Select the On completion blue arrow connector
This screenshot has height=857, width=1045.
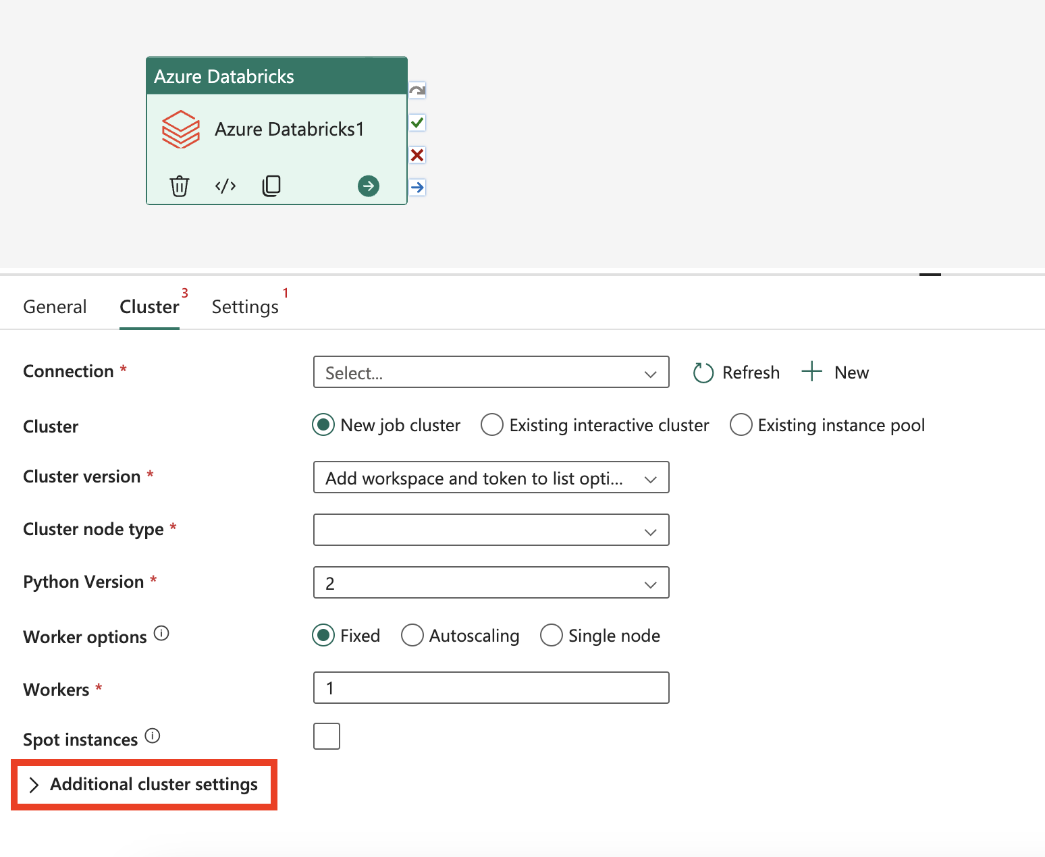[417, 187]
